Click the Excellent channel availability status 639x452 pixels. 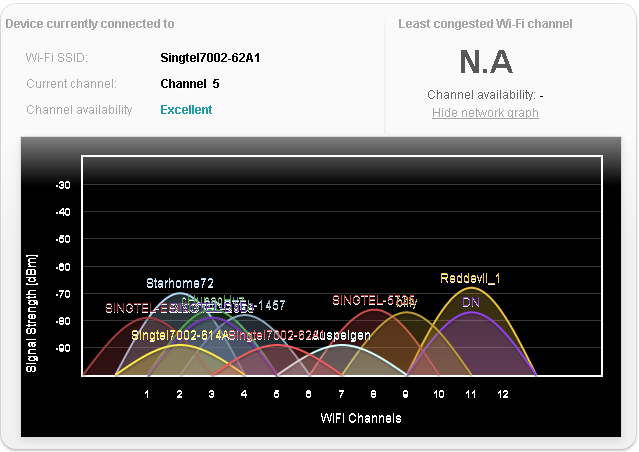[x=186, y=110]
